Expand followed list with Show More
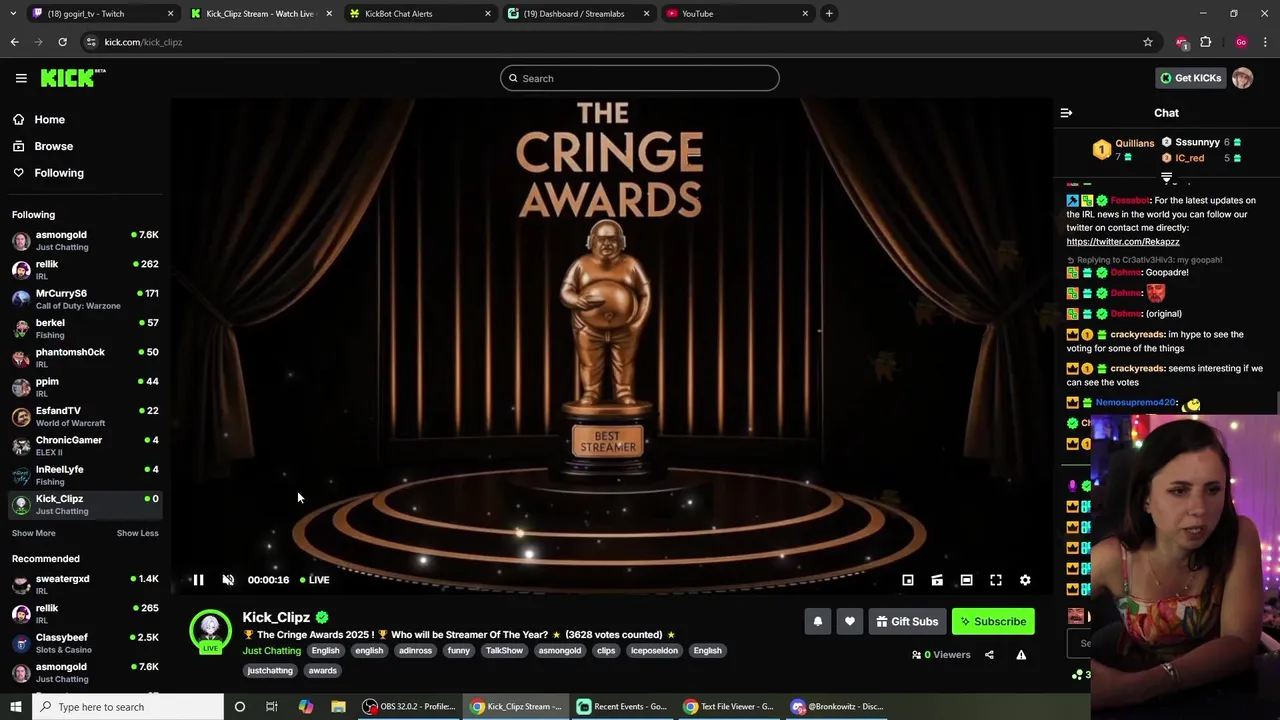 point(34,533)
